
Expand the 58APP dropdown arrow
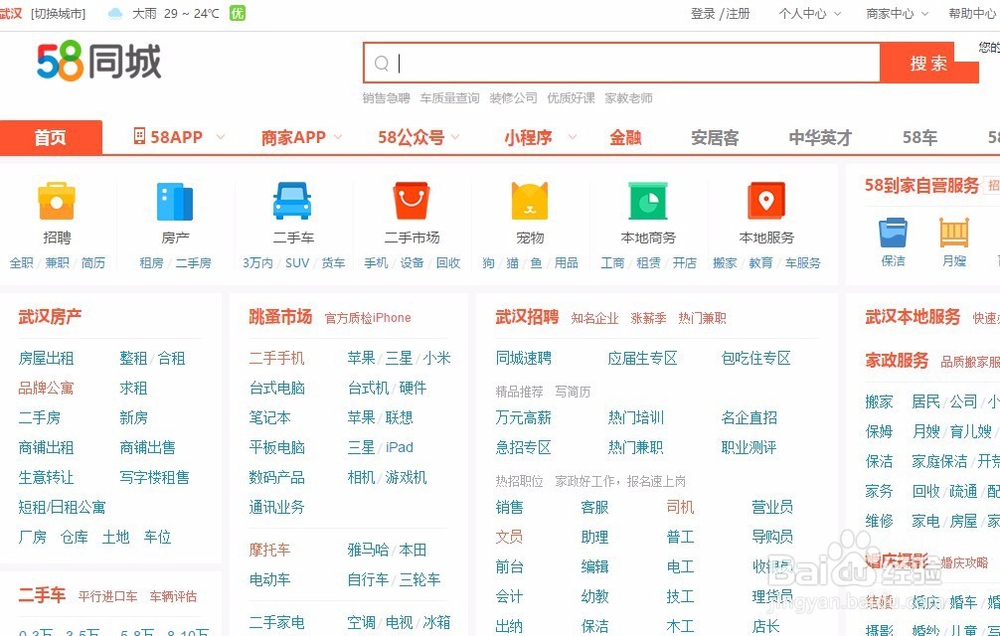(x=221, y=137)
